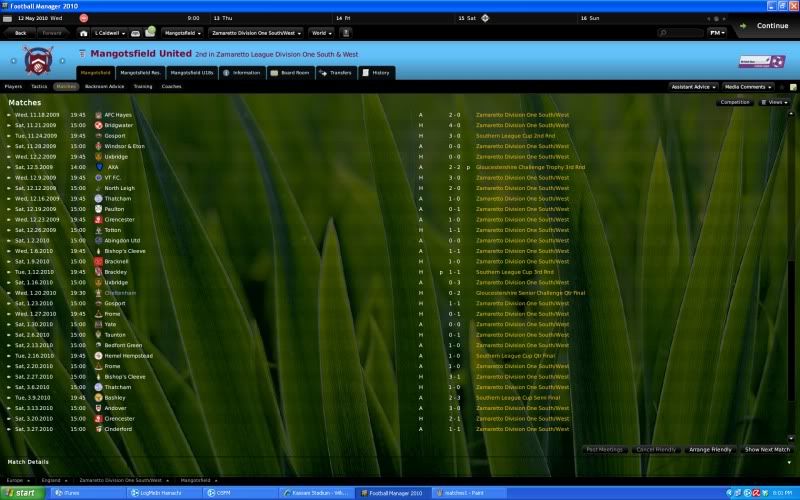Toggle the Match Details panel
The width and height of the screenshot is (800, 500).
pos(28,462)
